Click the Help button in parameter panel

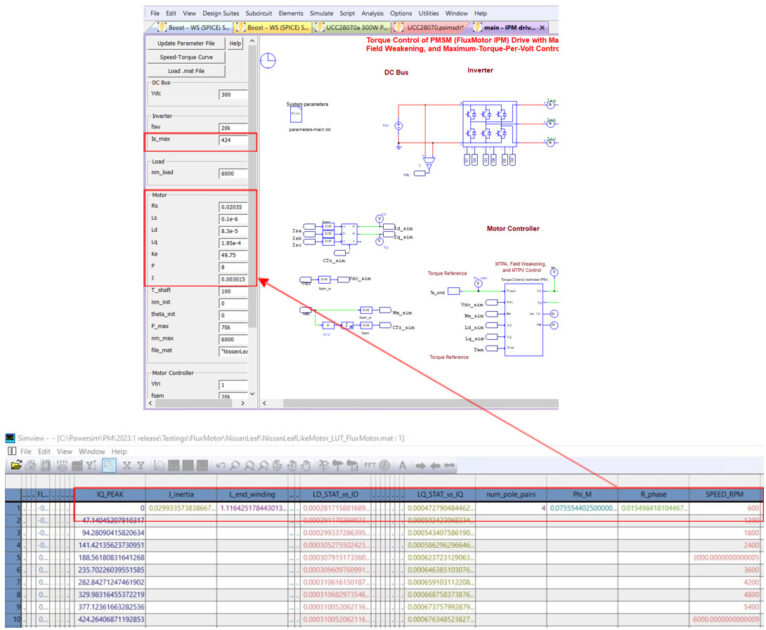(236, 44)
